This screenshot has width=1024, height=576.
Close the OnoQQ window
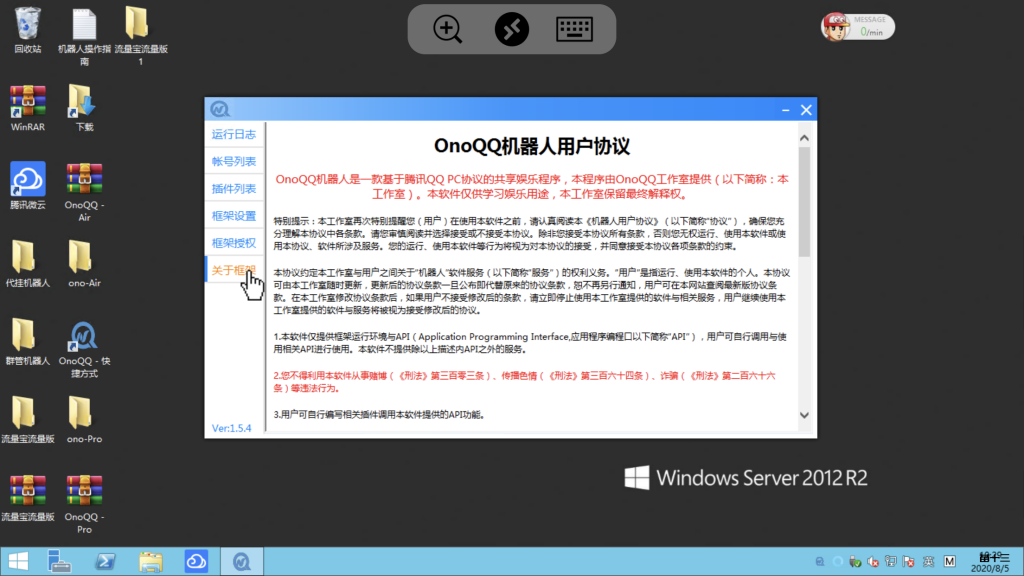click(x=806, y=110)
